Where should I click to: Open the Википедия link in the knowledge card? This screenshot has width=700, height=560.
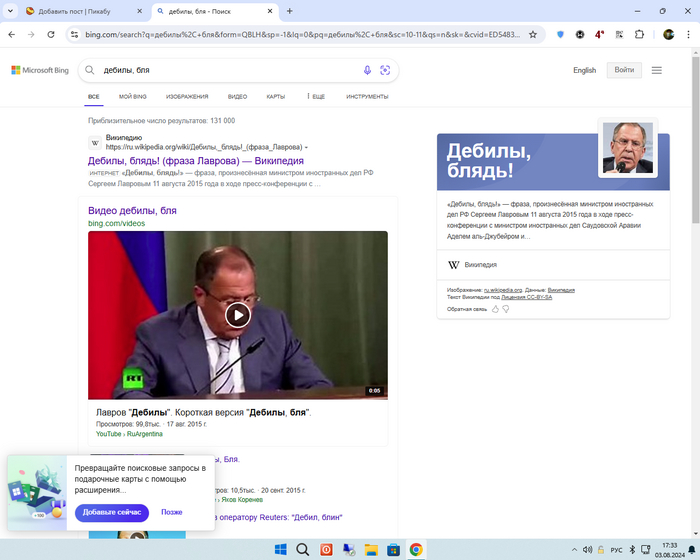[480, 265]
